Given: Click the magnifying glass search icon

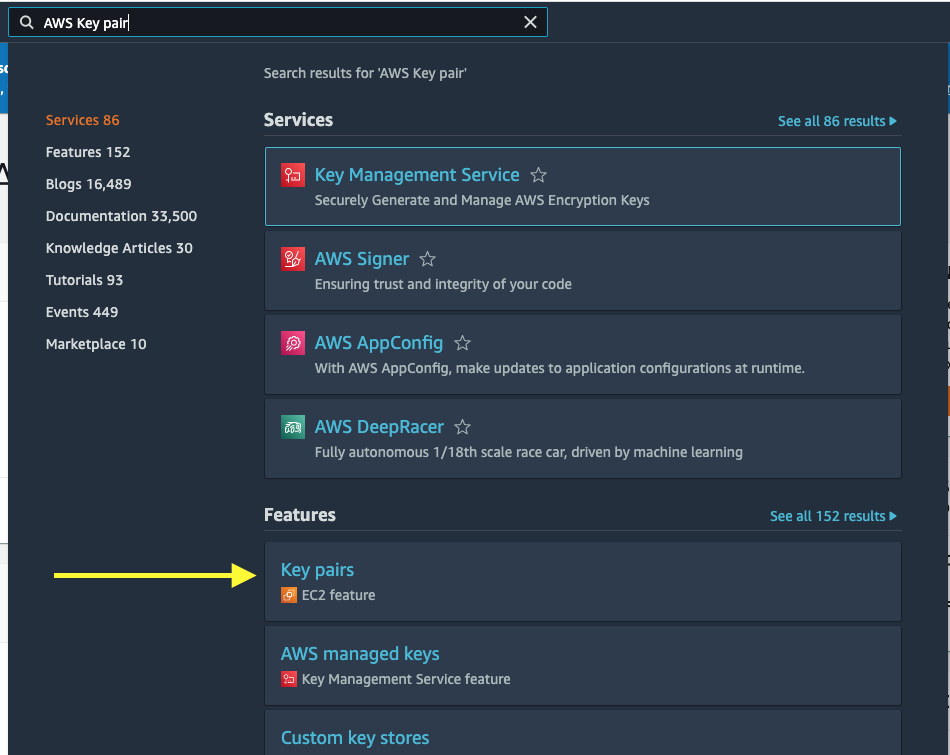Looking at the screenshot, I should pyautogui.click(x=25, y=21).
